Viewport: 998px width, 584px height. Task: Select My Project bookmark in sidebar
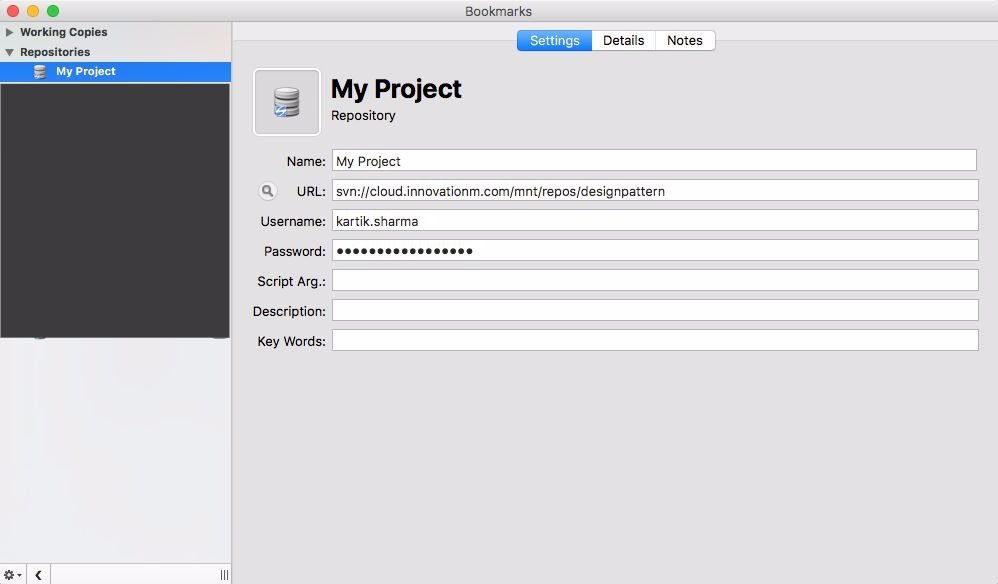86,72
